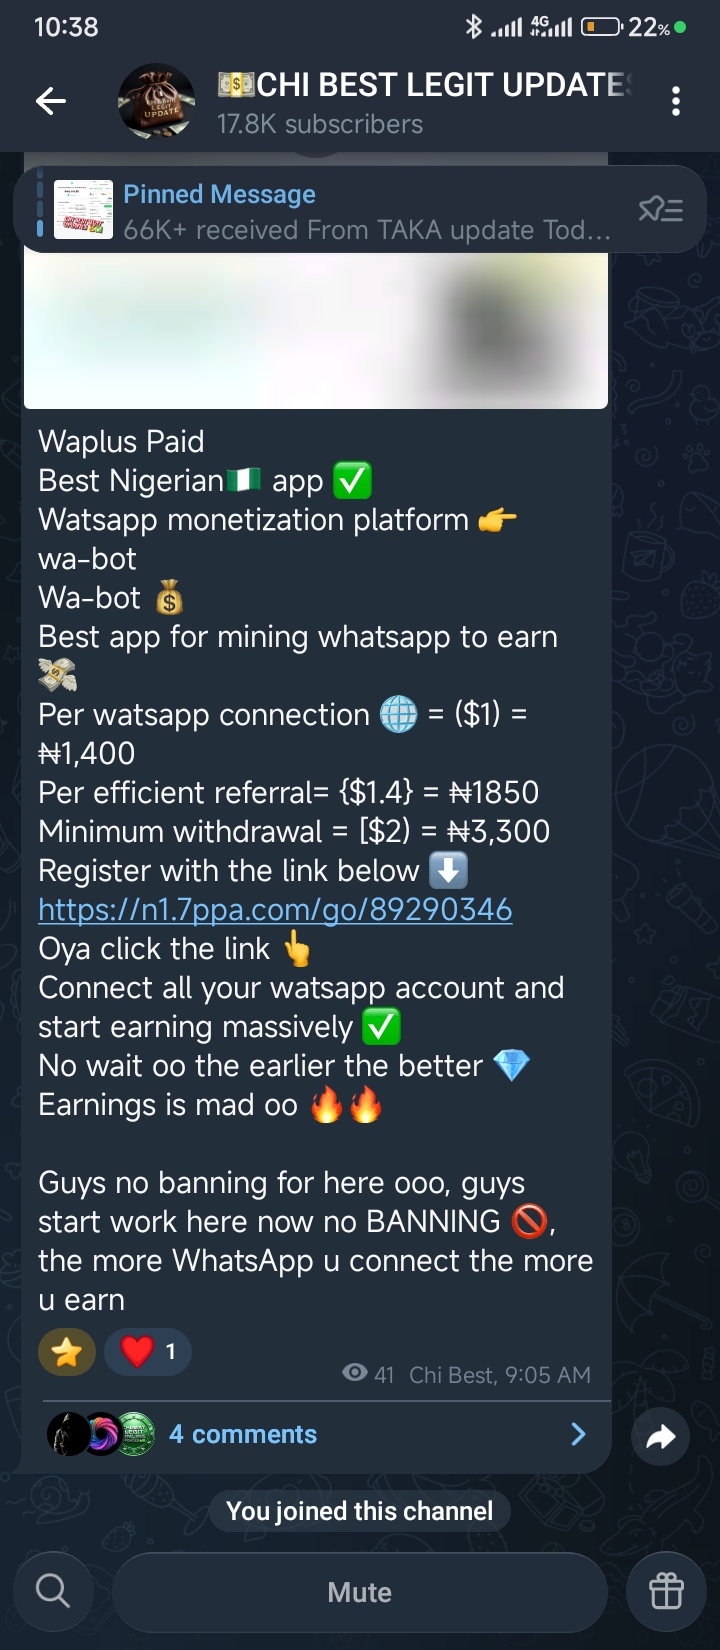The width and height of the screenshot is (720, 1650).
Task: Show the pinned messages list icon
Action: tap(661, 209)
